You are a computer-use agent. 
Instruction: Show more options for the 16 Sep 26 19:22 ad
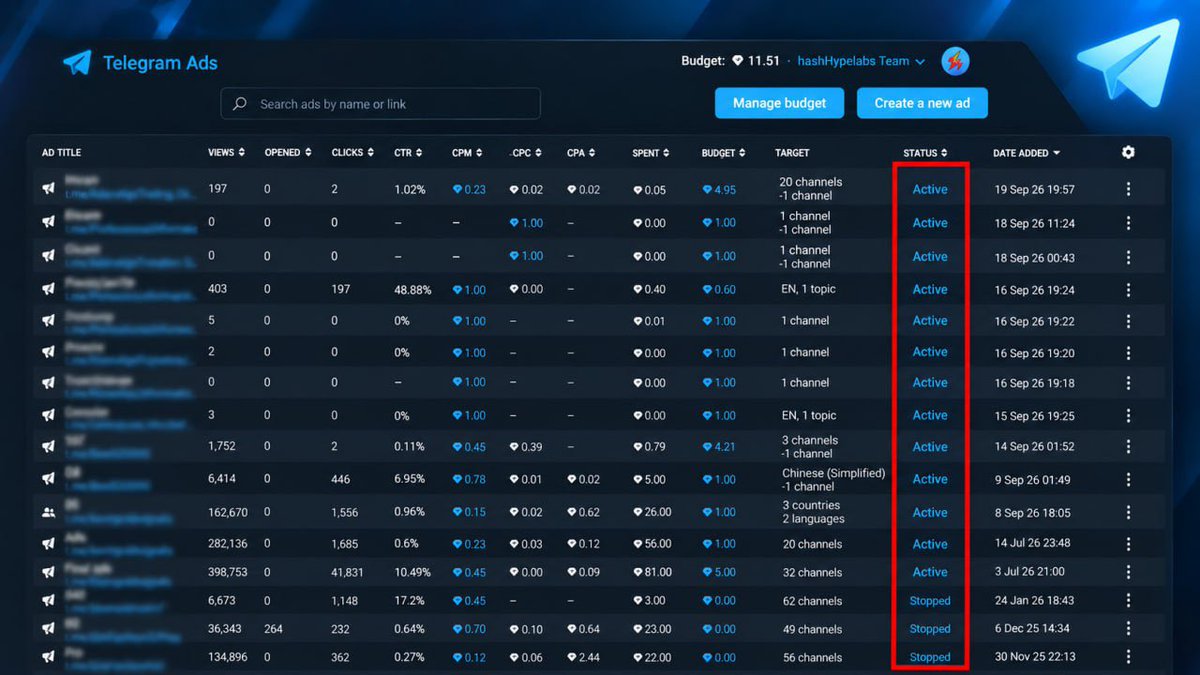tap(1128, 321)
